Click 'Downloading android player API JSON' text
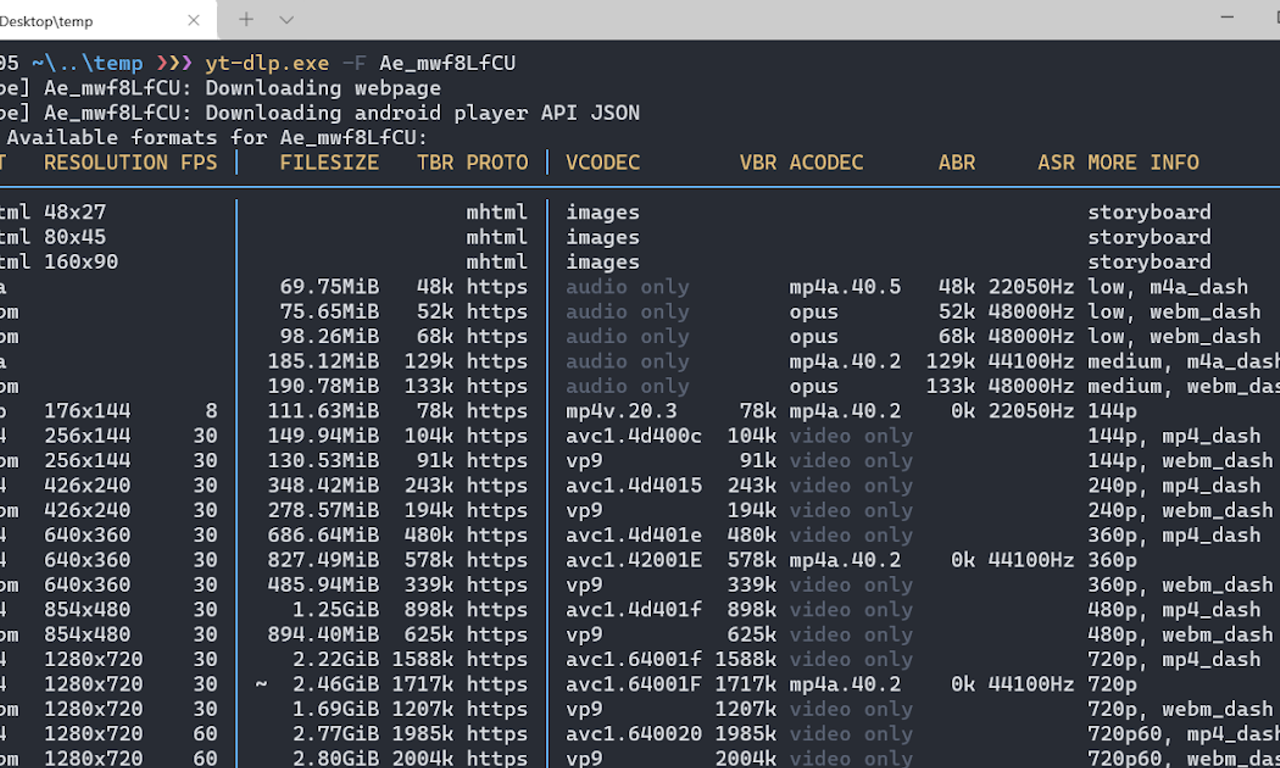The height and width of the screenshot is (768, 1280). pyautogui.click(x=422, y=112)
